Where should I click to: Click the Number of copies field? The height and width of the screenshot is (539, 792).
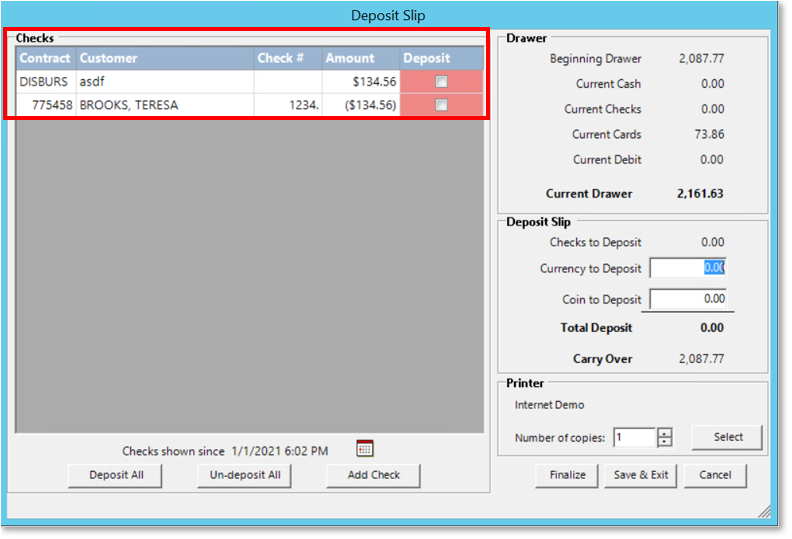[634, 438]
